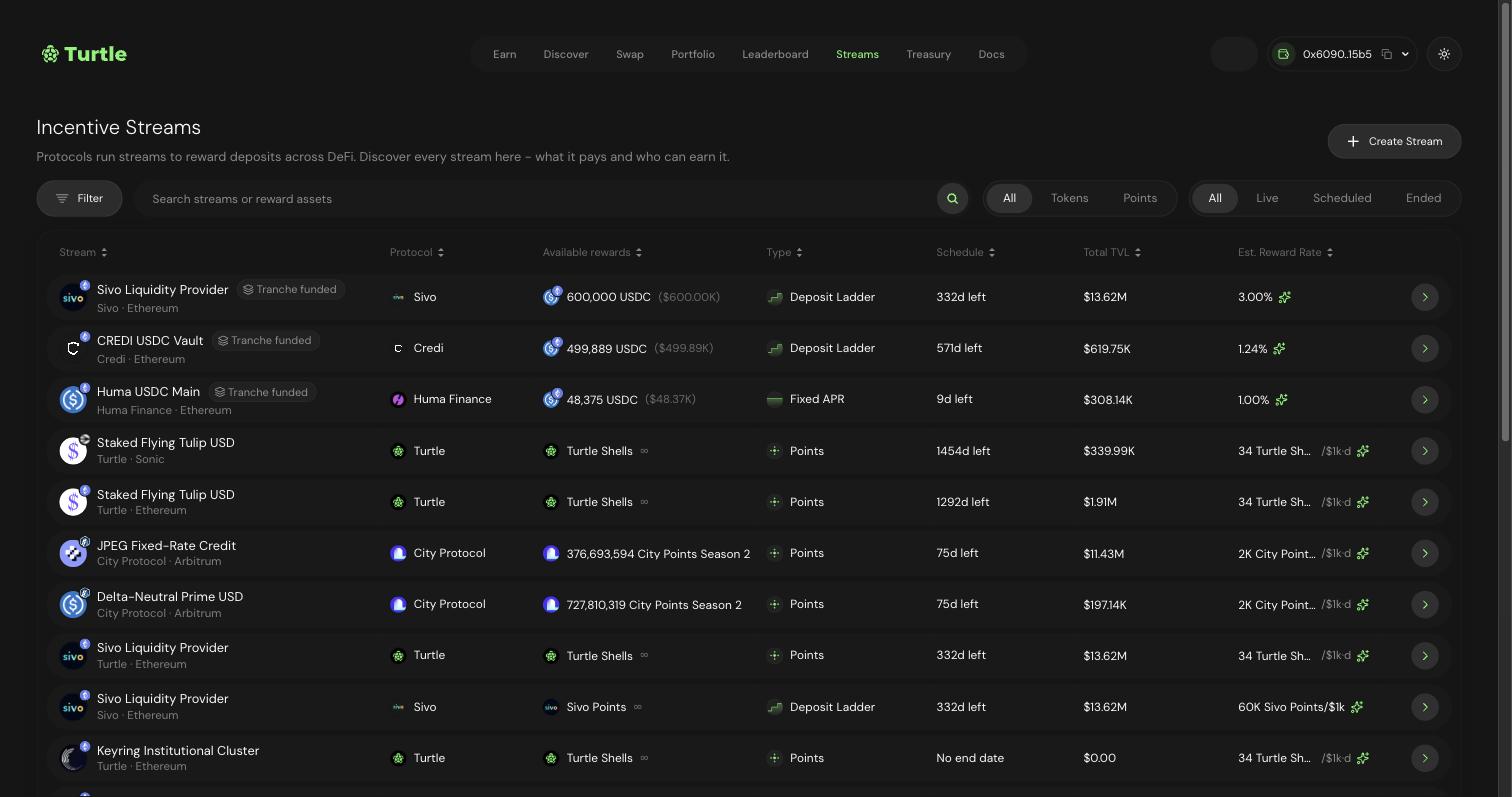Click Sivo Liquidity Provider tranche-funded stream icon
The image size is (1512, 797).
73,297
